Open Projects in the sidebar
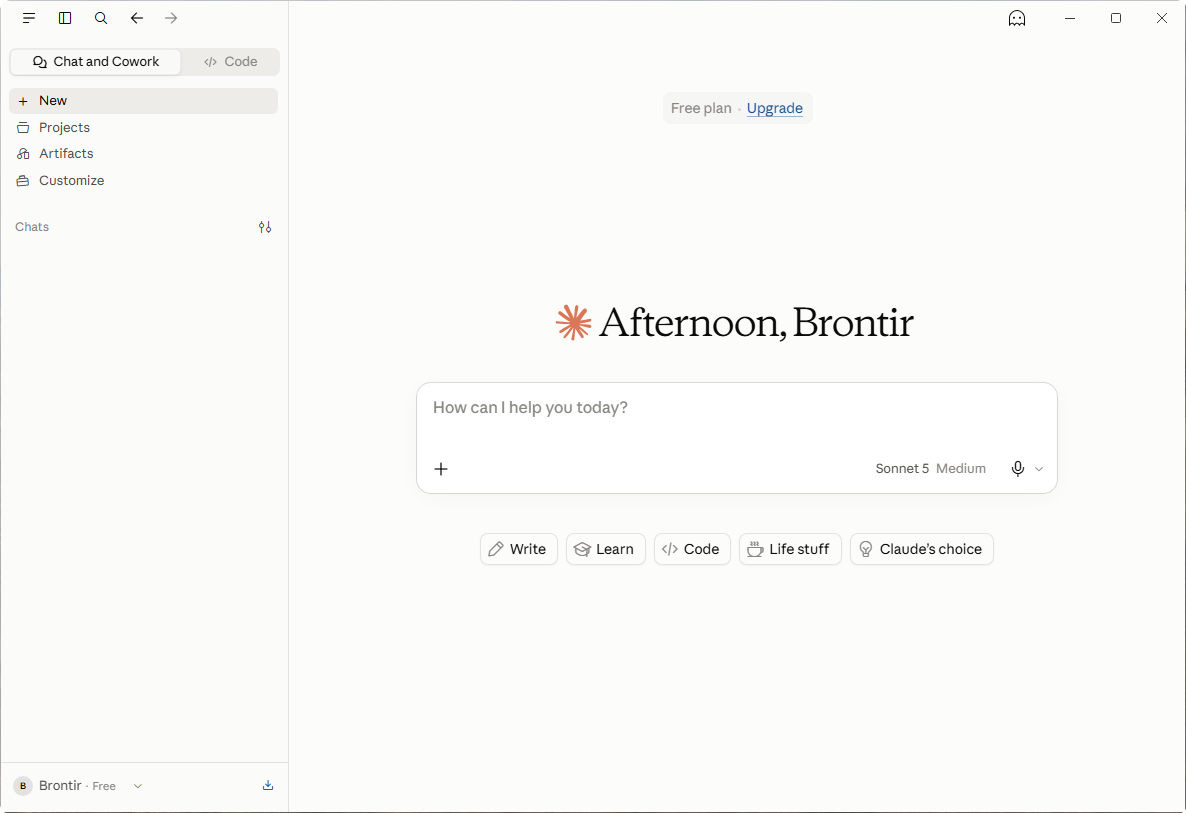The height and width of the screenshot is (813, 1186). (144, 128)
